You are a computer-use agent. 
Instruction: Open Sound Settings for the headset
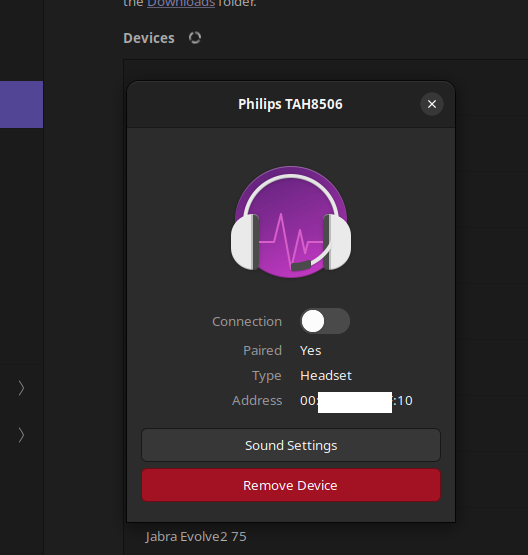[291, 445]
